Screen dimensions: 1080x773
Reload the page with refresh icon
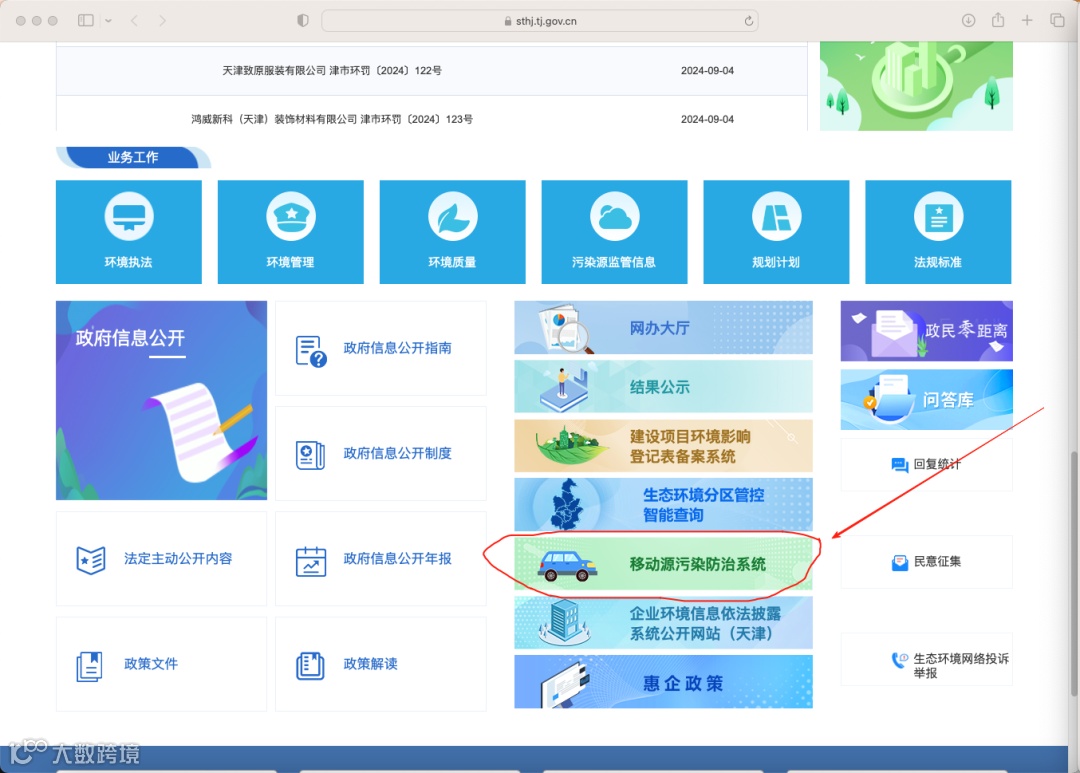(x=749, y=21)
